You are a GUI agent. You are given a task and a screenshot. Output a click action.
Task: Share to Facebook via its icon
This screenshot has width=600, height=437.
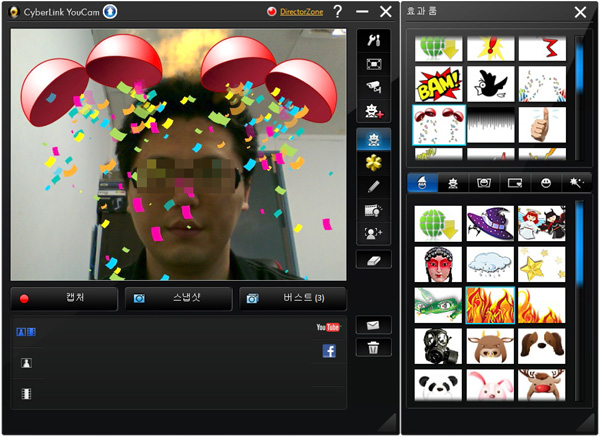329,351
